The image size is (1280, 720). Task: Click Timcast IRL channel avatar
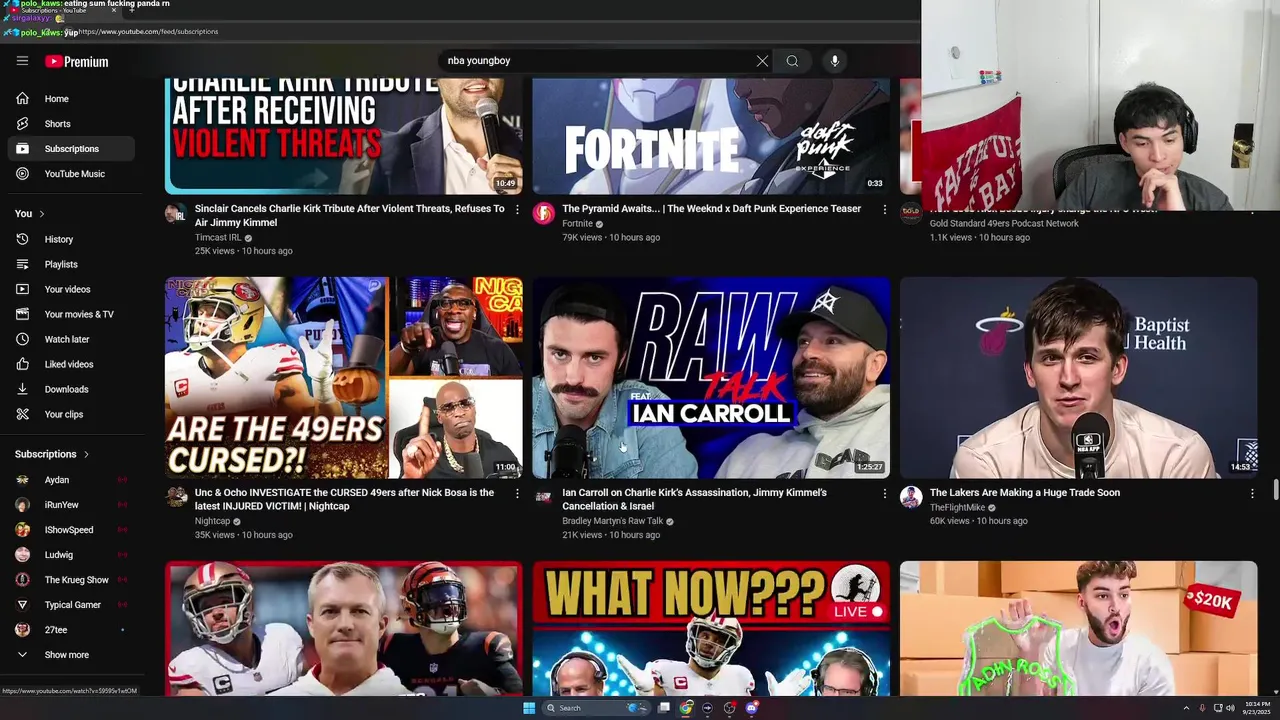tap(176, 213)
